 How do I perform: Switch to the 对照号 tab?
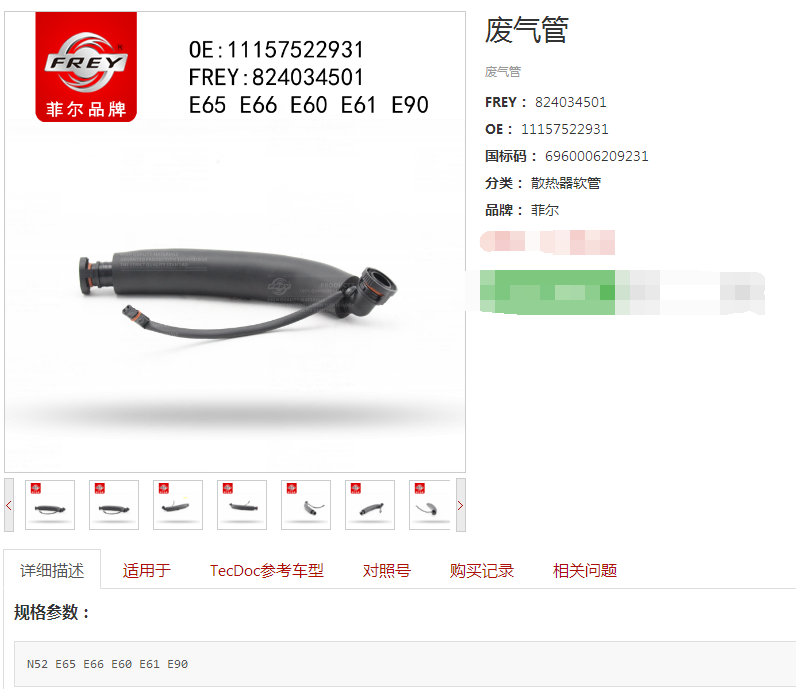[x=386, y=571]
